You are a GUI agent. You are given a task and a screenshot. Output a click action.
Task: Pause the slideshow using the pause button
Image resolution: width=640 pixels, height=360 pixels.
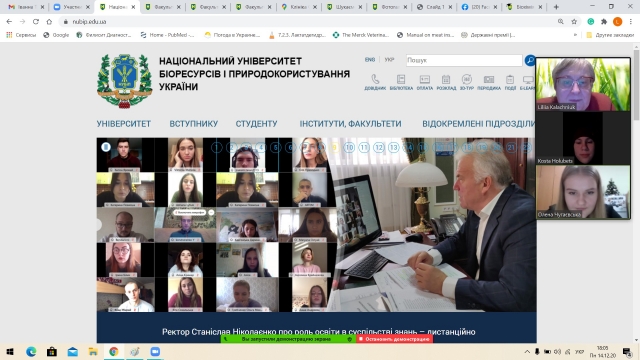point(106,147)
